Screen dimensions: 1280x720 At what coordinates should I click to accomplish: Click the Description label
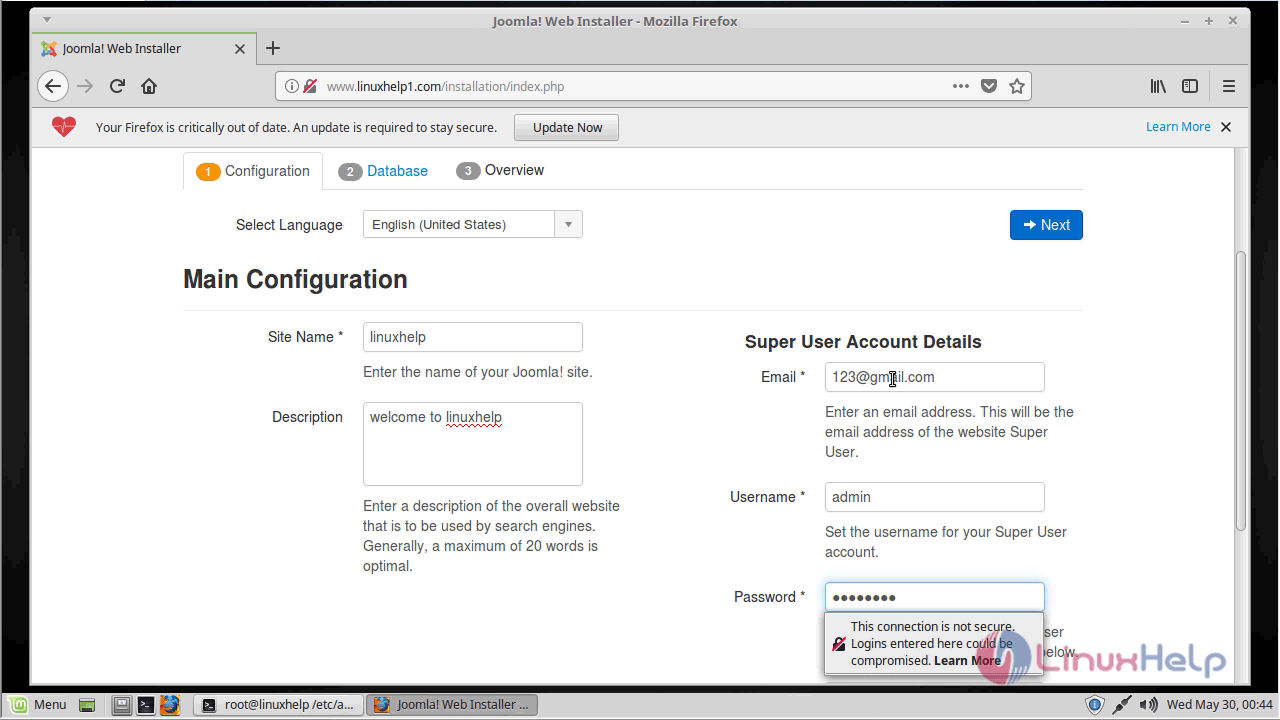[307, 417]
